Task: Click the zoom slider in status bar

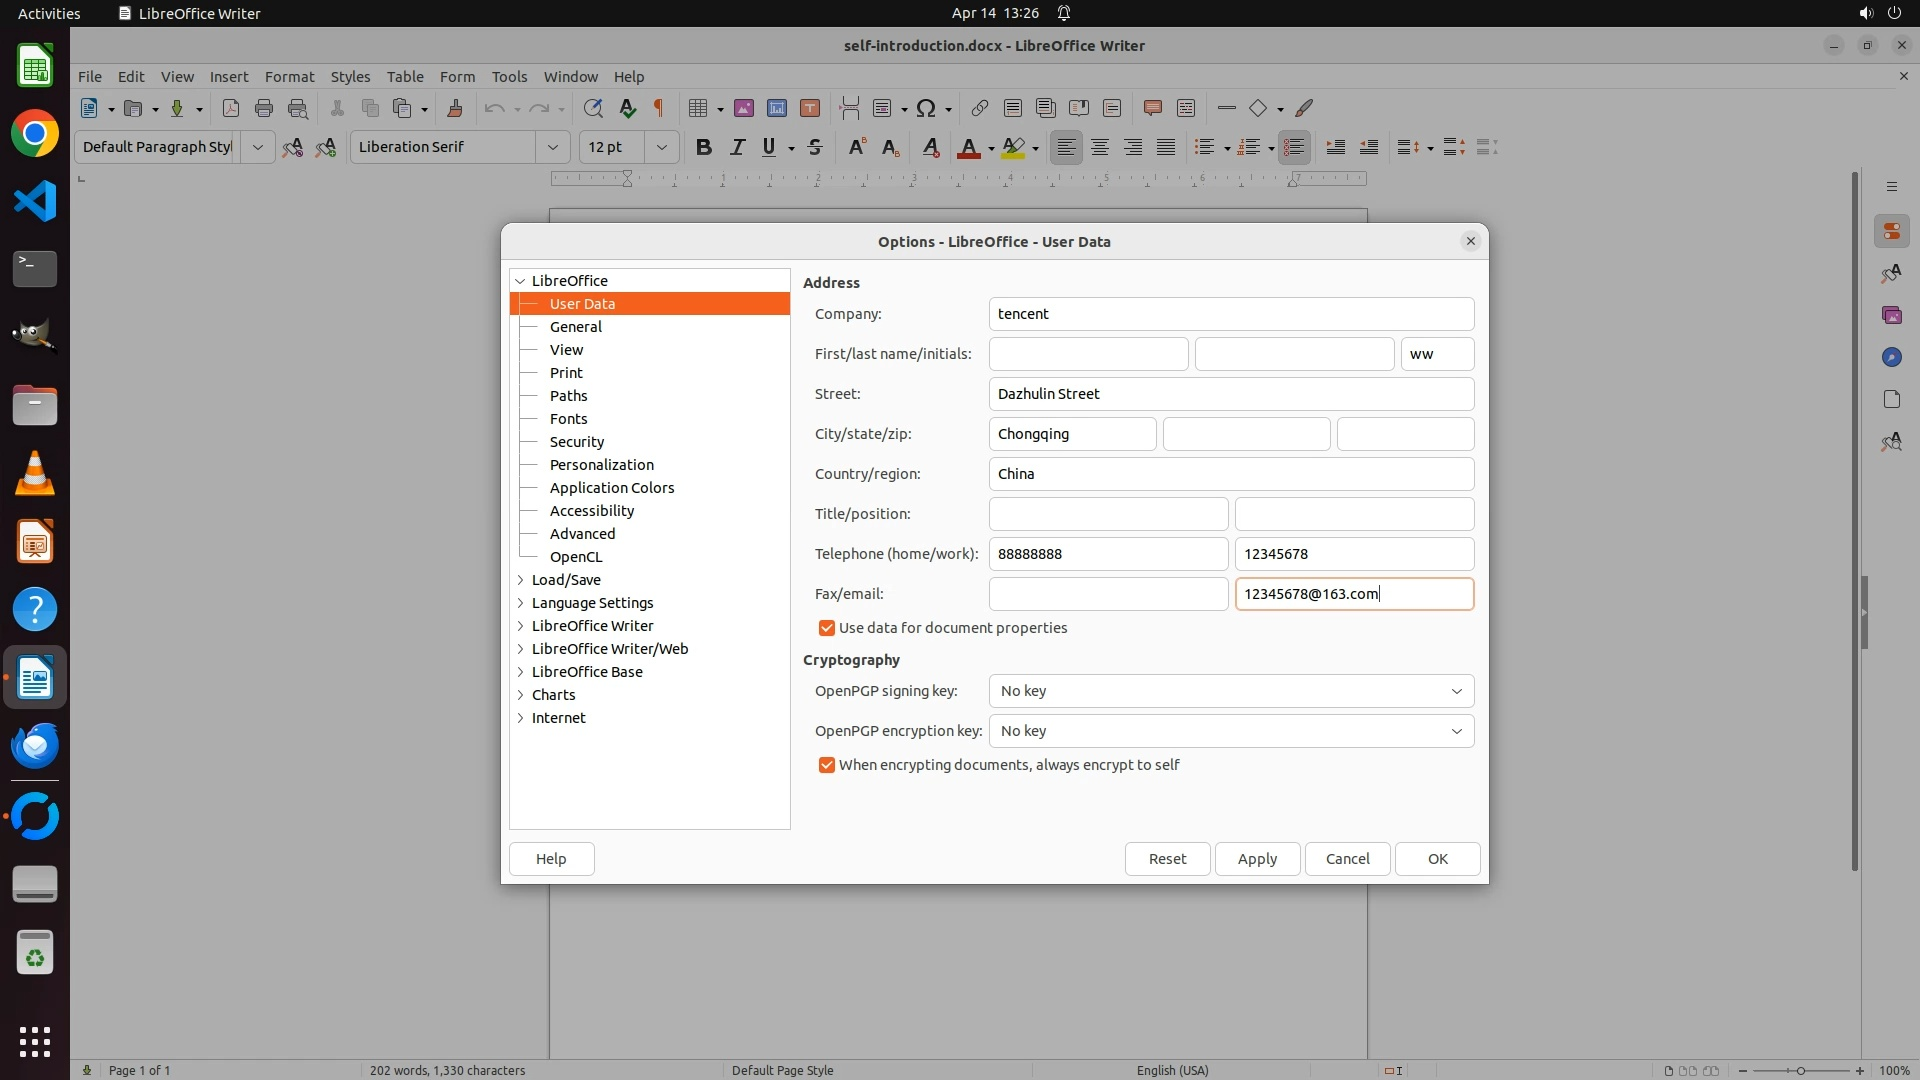Action: click(1800, 1070)
